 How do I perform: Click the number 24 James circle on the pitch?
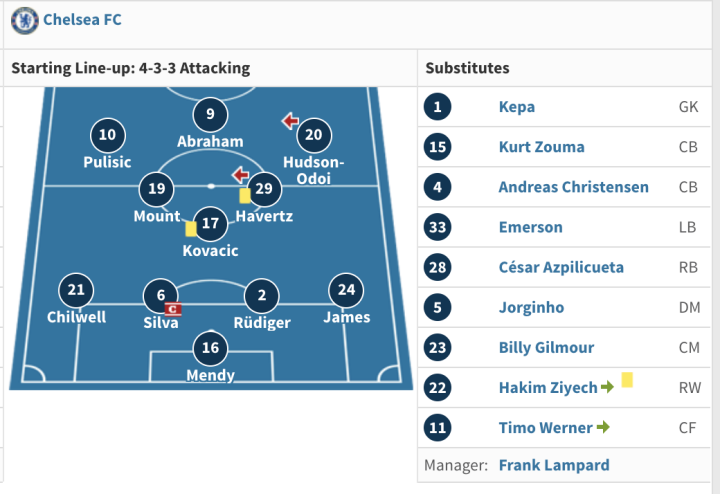(x=346, y=291)
